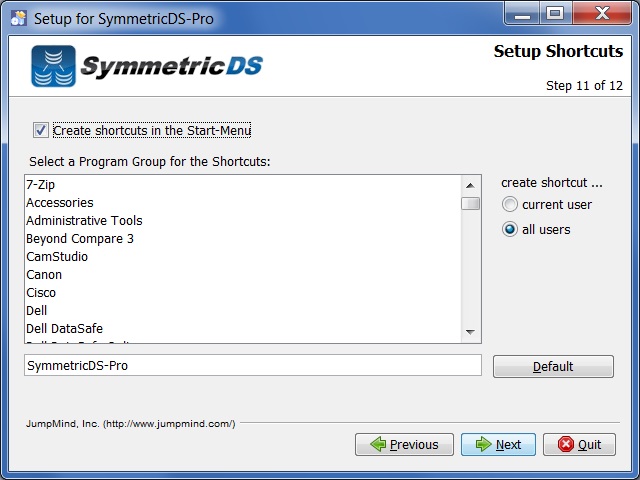The height and width of the screenshot is (480, 640).
Task: Select 7-Zip in the program group list
Action: pyautogui.click(x=243, y=184)
